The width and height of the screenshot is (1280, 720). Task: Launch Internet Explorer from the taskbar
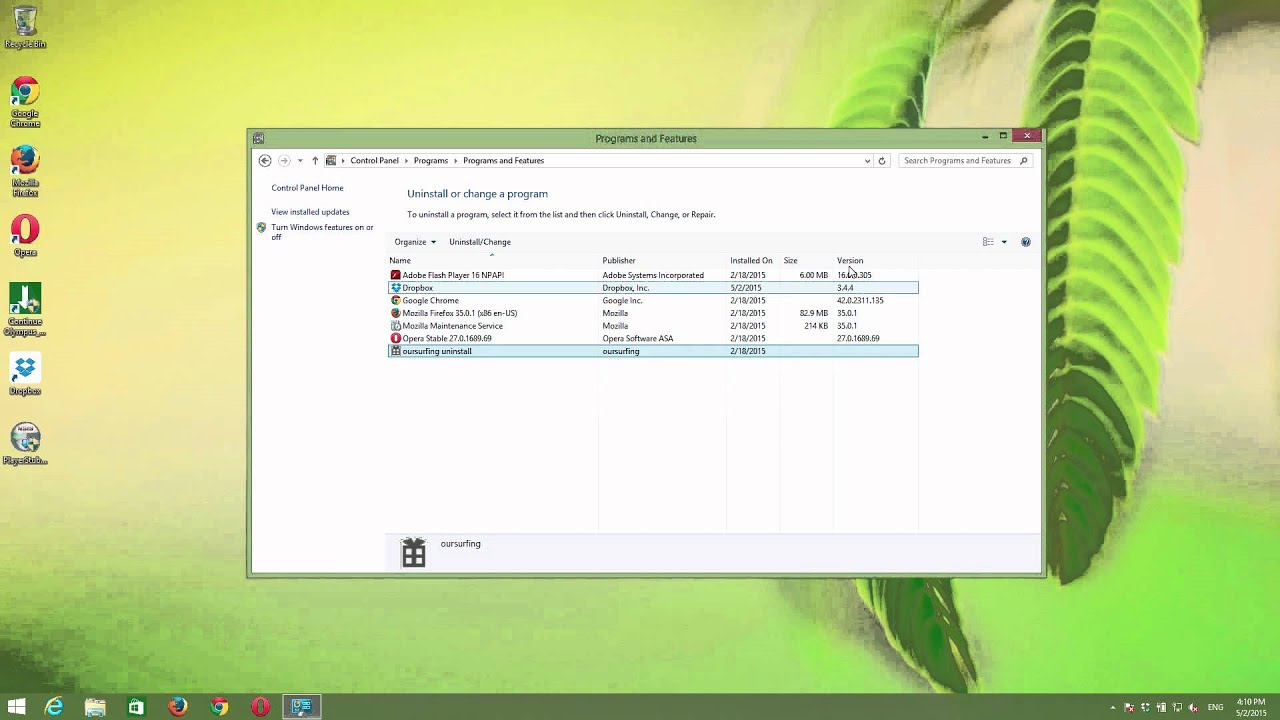(x=54, y=707)
